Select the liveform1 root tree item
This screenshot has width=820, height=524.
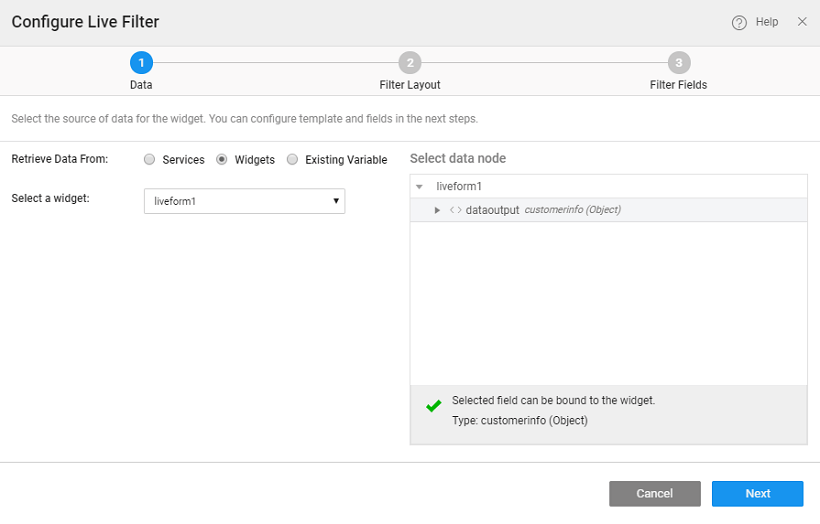tap(459, 187)
